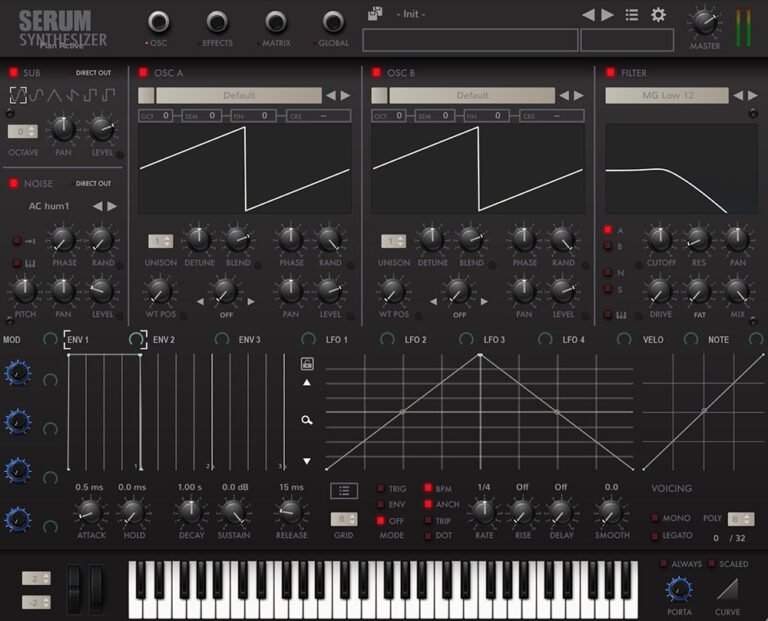Select the sine SUB waveform

[37, 95]
